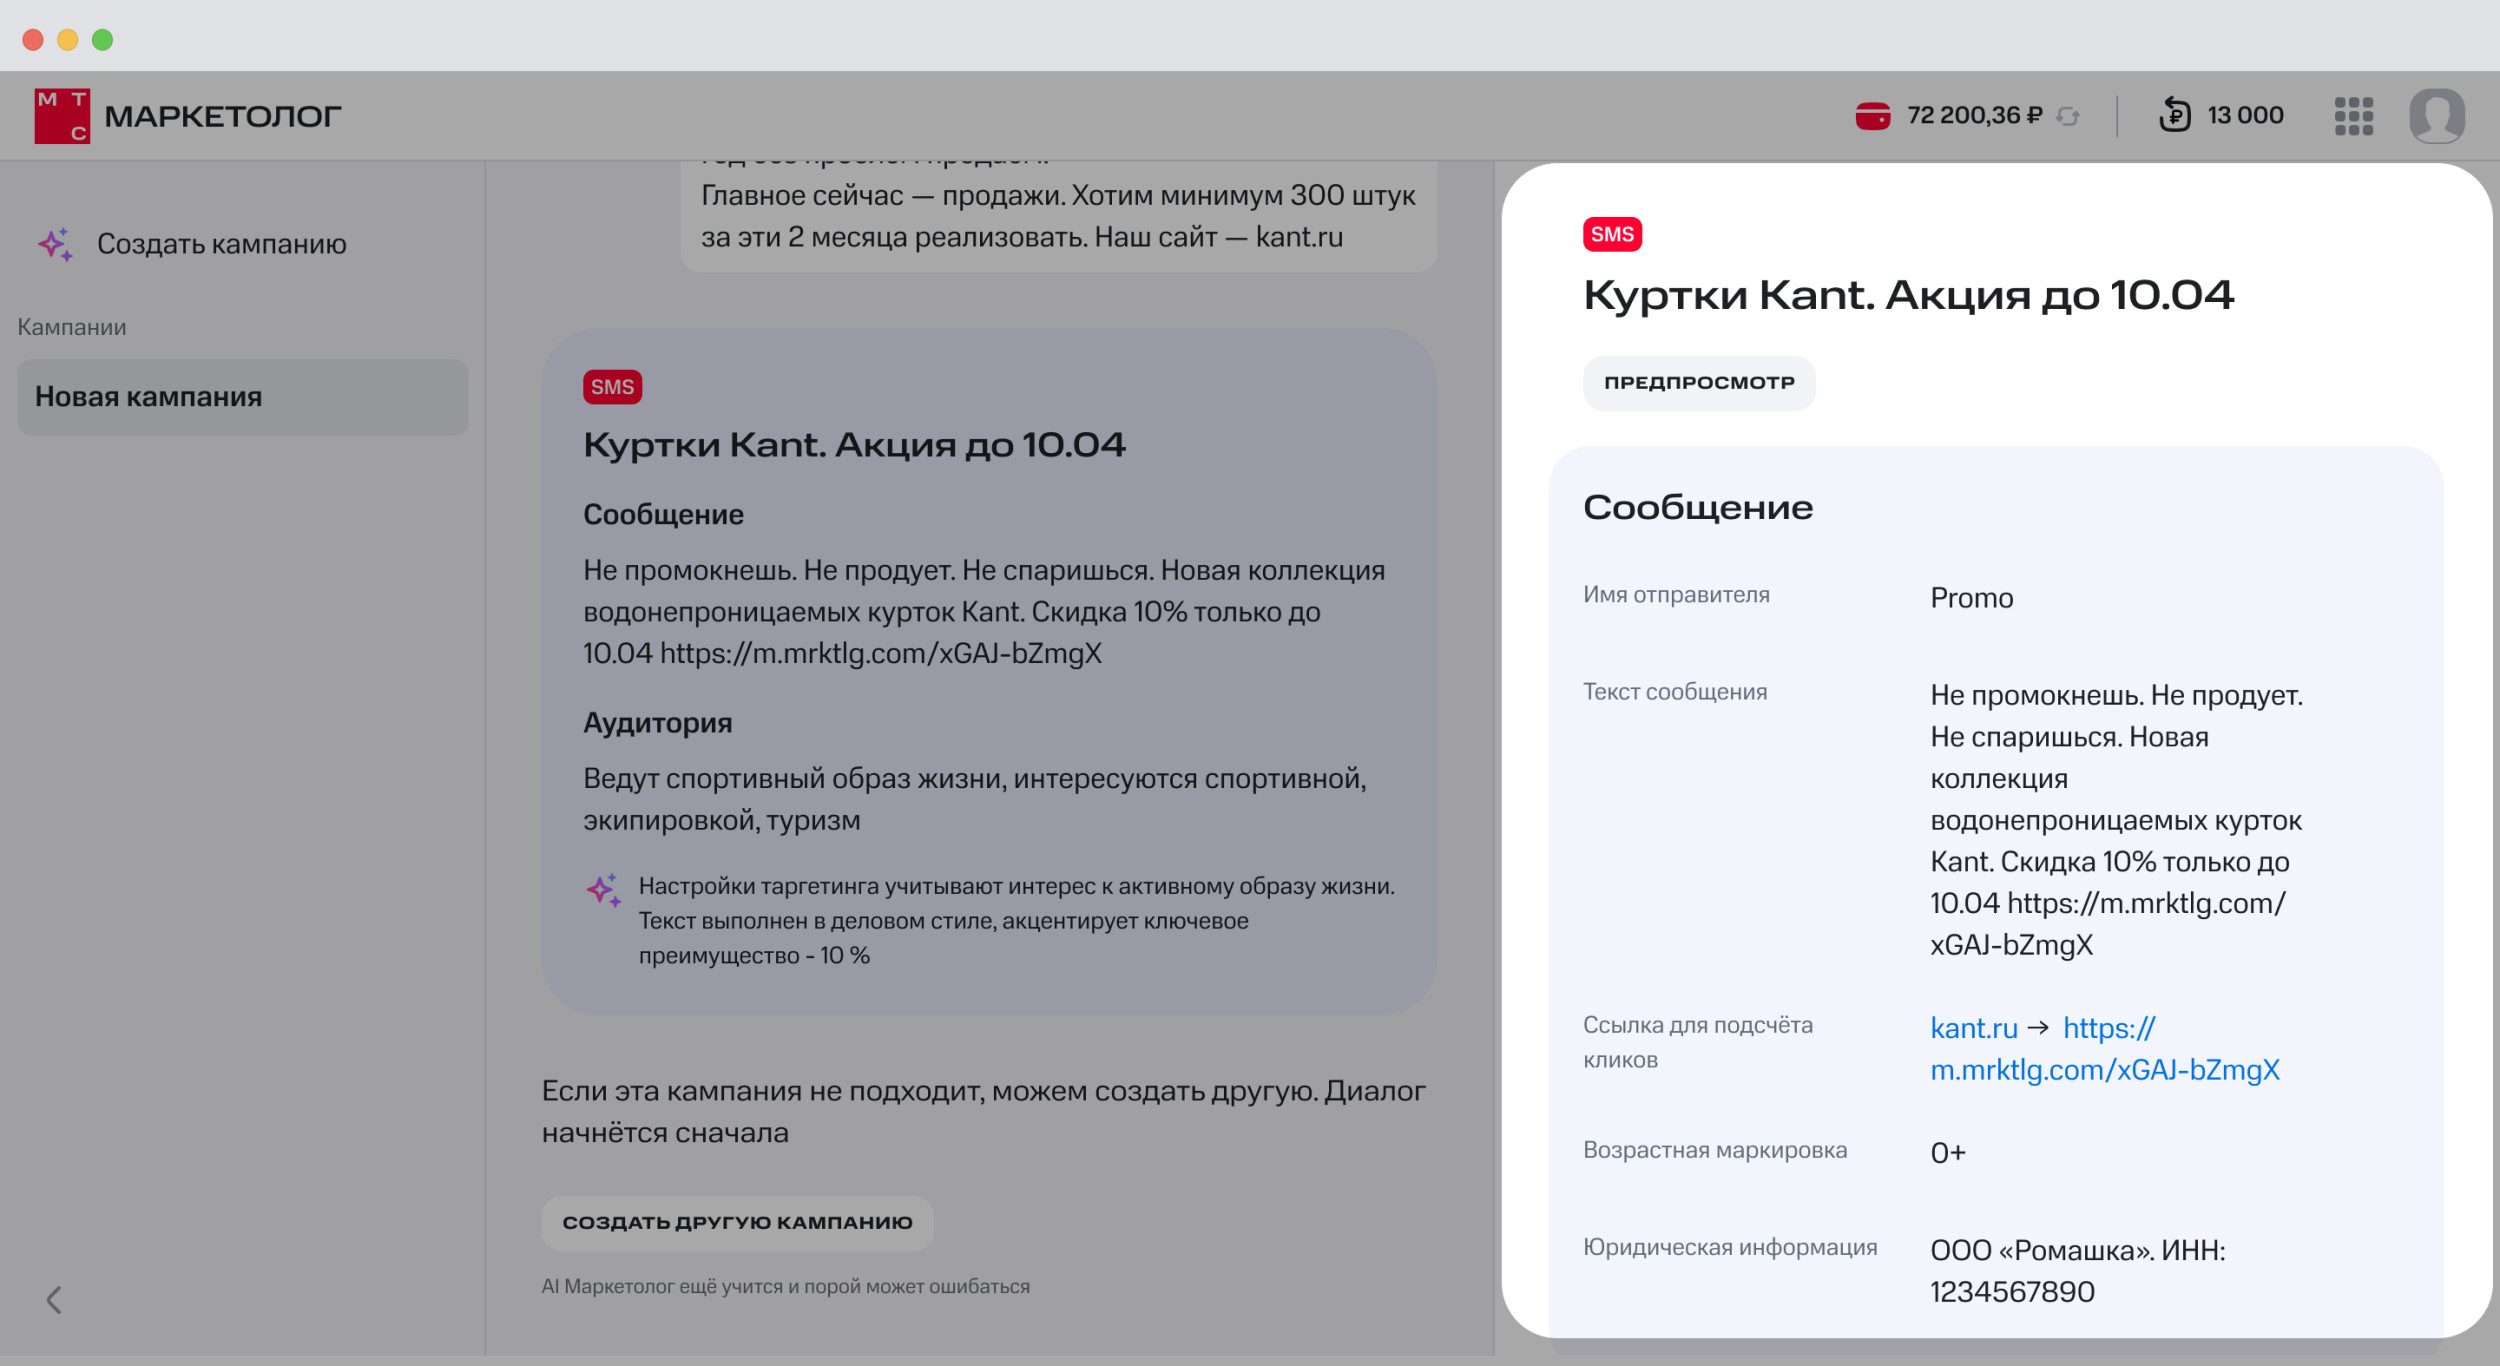The height and width of the screenshot is (1366, 2500).
Task: Click the bonus rubles cashback icon
Action: (2174, 115)
